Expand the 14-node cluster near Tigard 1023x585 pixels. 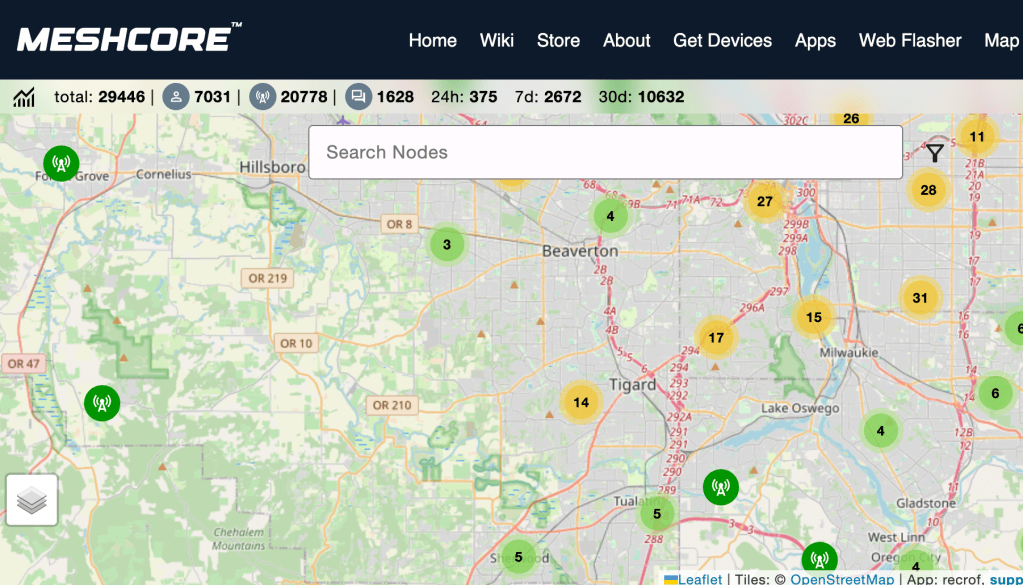pos(581,403)
